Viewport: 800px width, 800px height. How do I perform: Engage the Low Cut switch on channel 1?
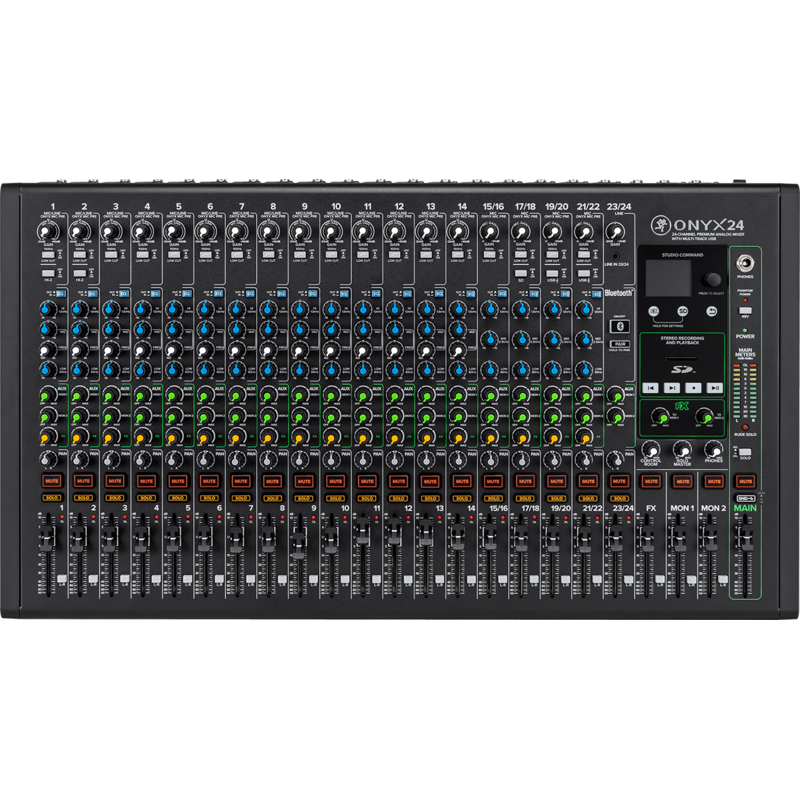tap(47, 255)
